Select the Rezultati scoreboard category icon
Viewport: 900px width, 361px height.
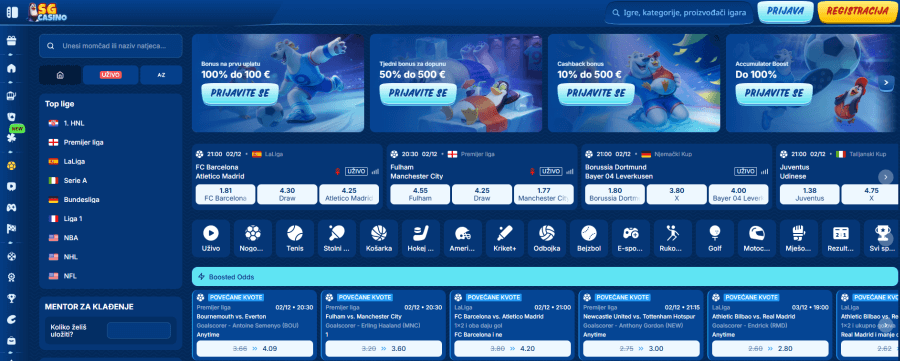pos(841,238)
